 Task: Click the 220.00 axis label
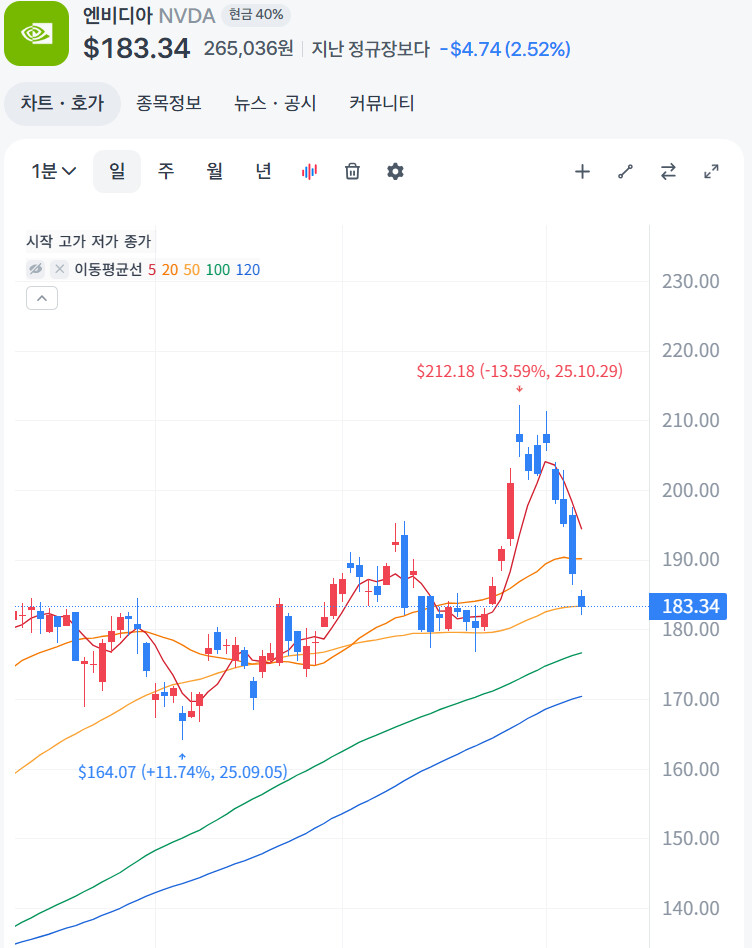click(x=691, y=350)
